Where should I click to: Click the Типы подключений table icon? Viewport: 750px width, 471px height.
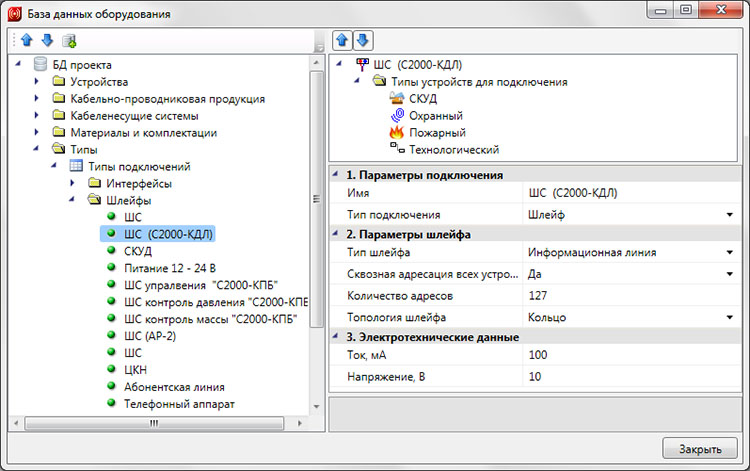[x=76, y=166]
